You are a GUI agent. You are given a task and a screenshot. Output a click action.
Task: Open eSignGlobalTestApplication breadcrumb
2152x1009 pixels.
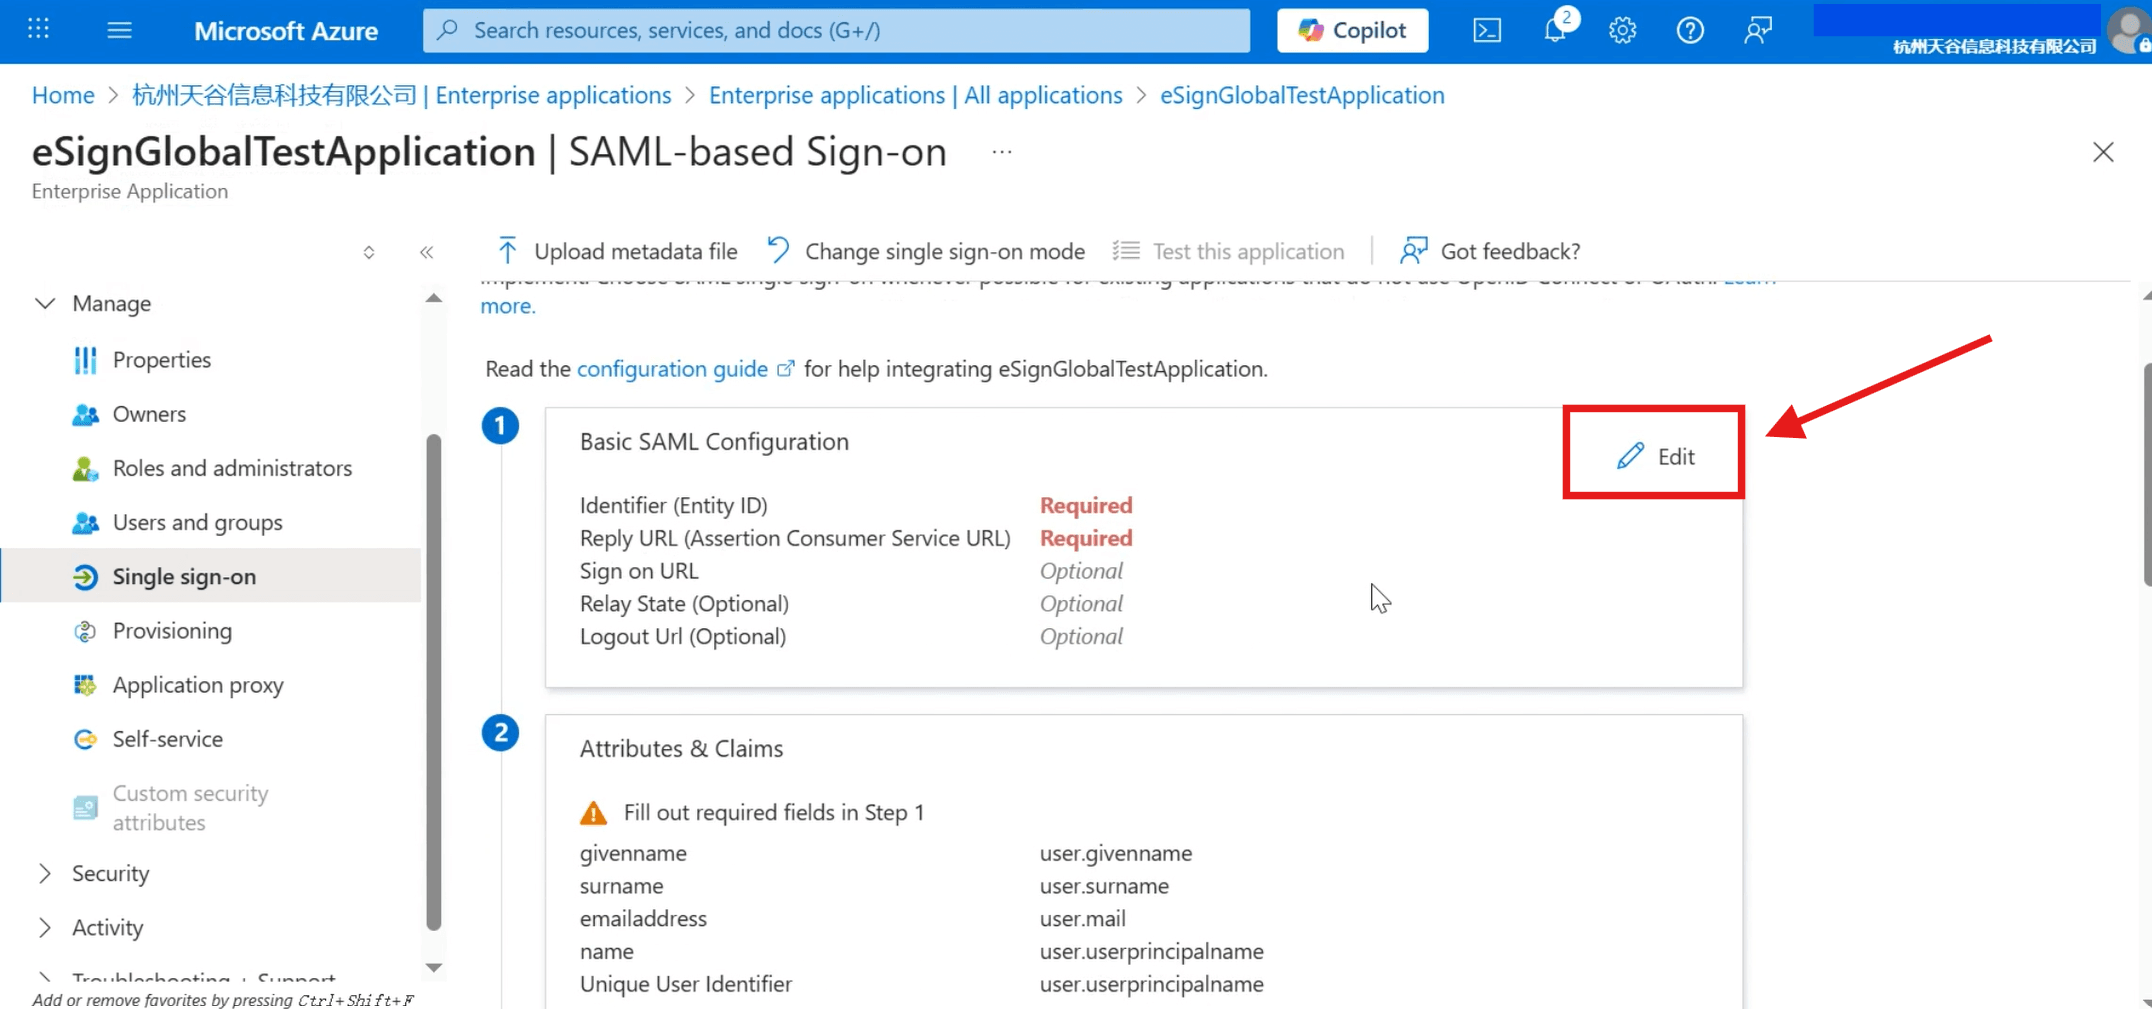click(x=1302, y=95)
